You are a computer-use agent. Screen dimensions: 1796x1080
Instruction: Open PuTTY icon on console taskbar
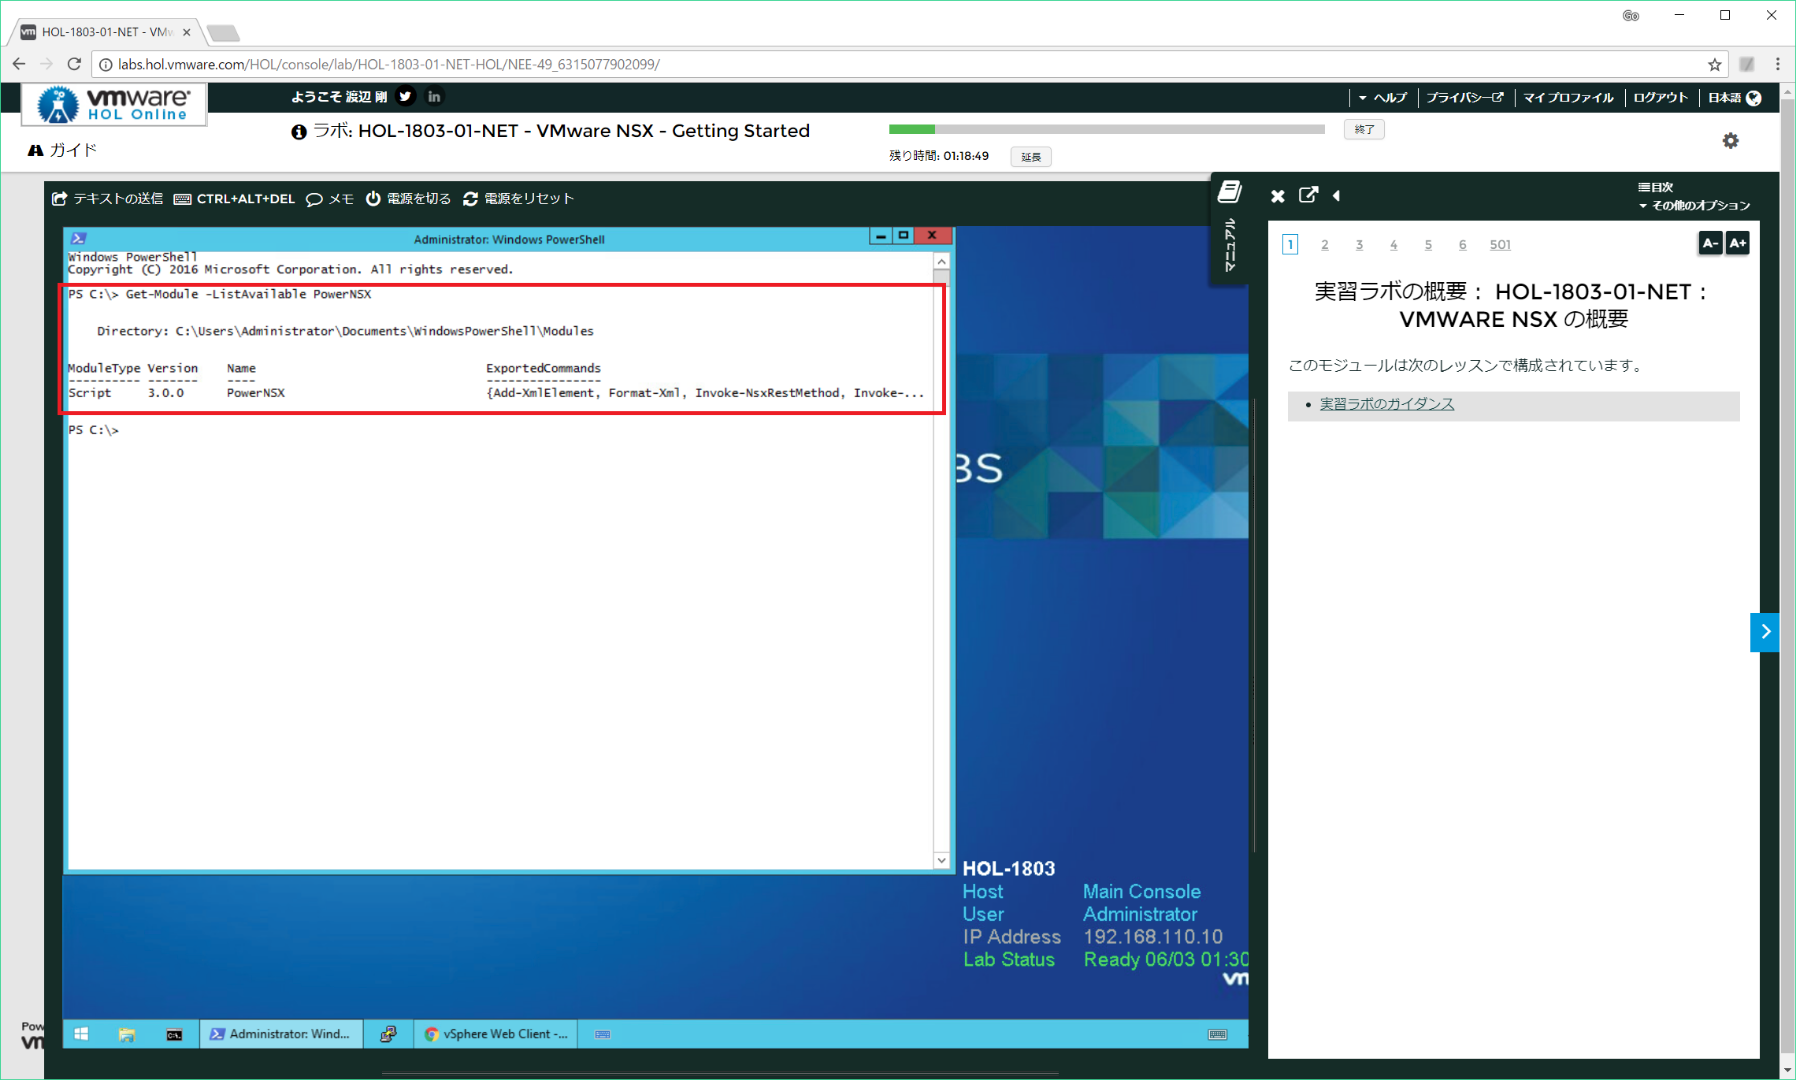pos(388,1034)
